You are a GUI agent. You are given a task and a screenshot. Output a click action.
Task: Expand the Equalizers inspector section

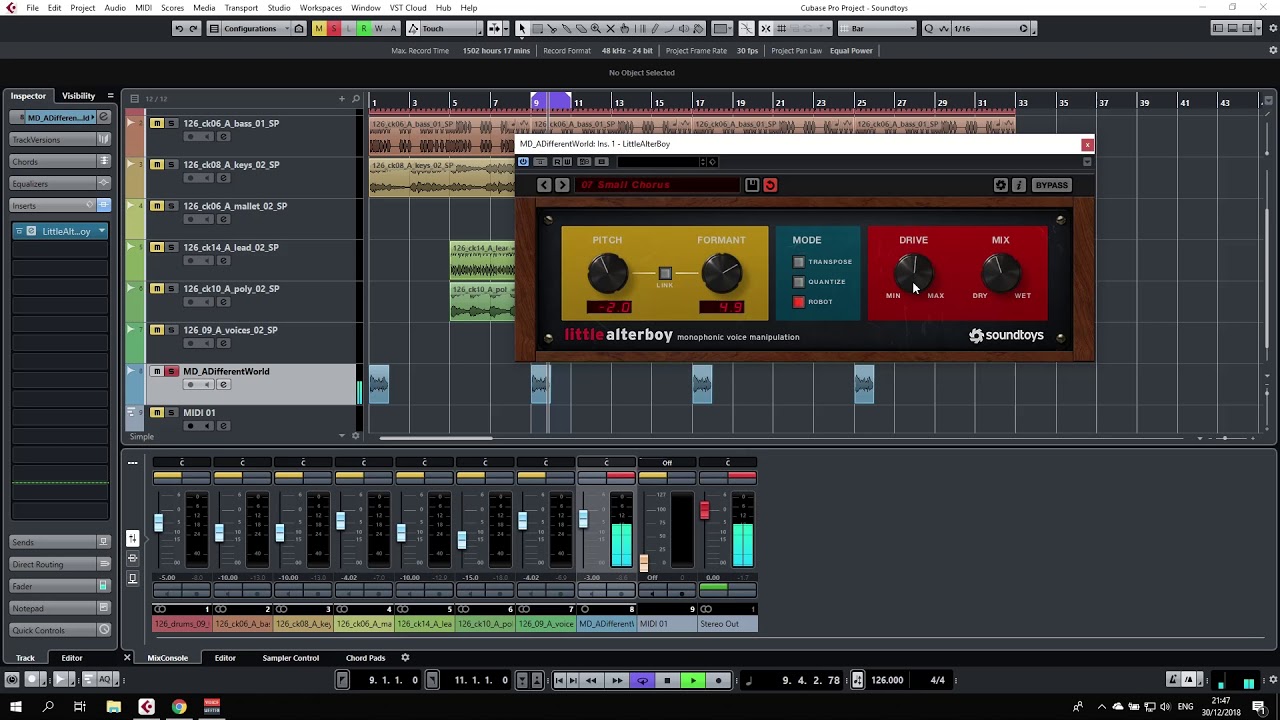tap(59, 183)
